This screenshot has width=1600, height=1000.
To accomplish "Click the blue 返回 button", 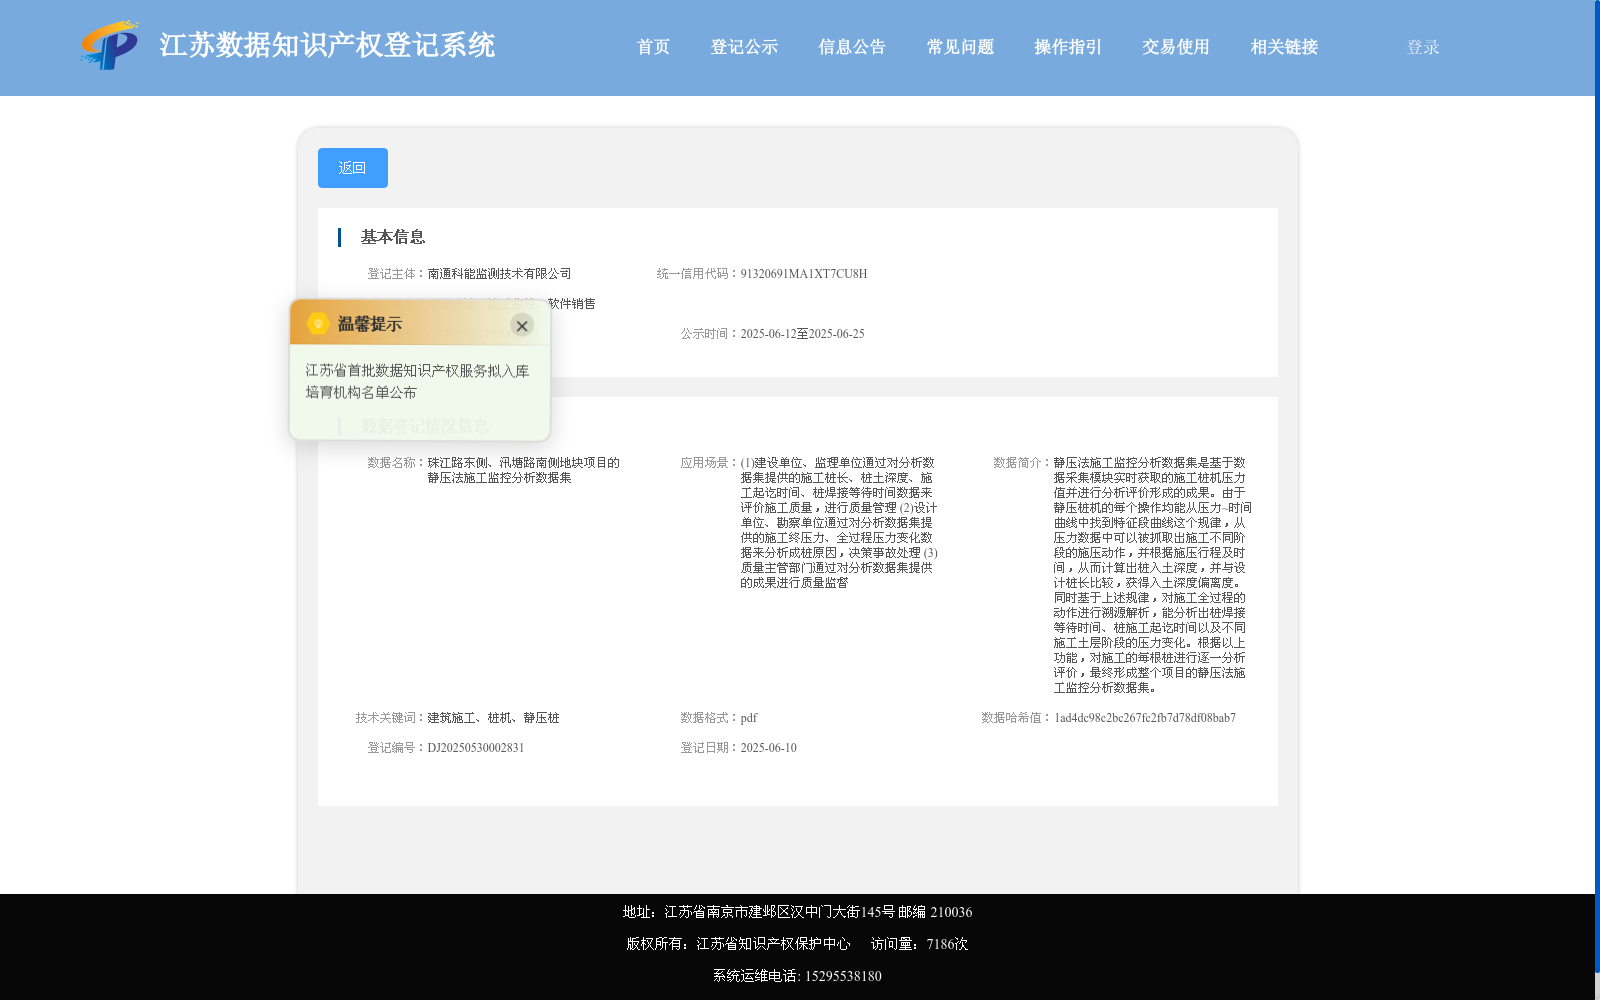I will [x=353, y=168].
